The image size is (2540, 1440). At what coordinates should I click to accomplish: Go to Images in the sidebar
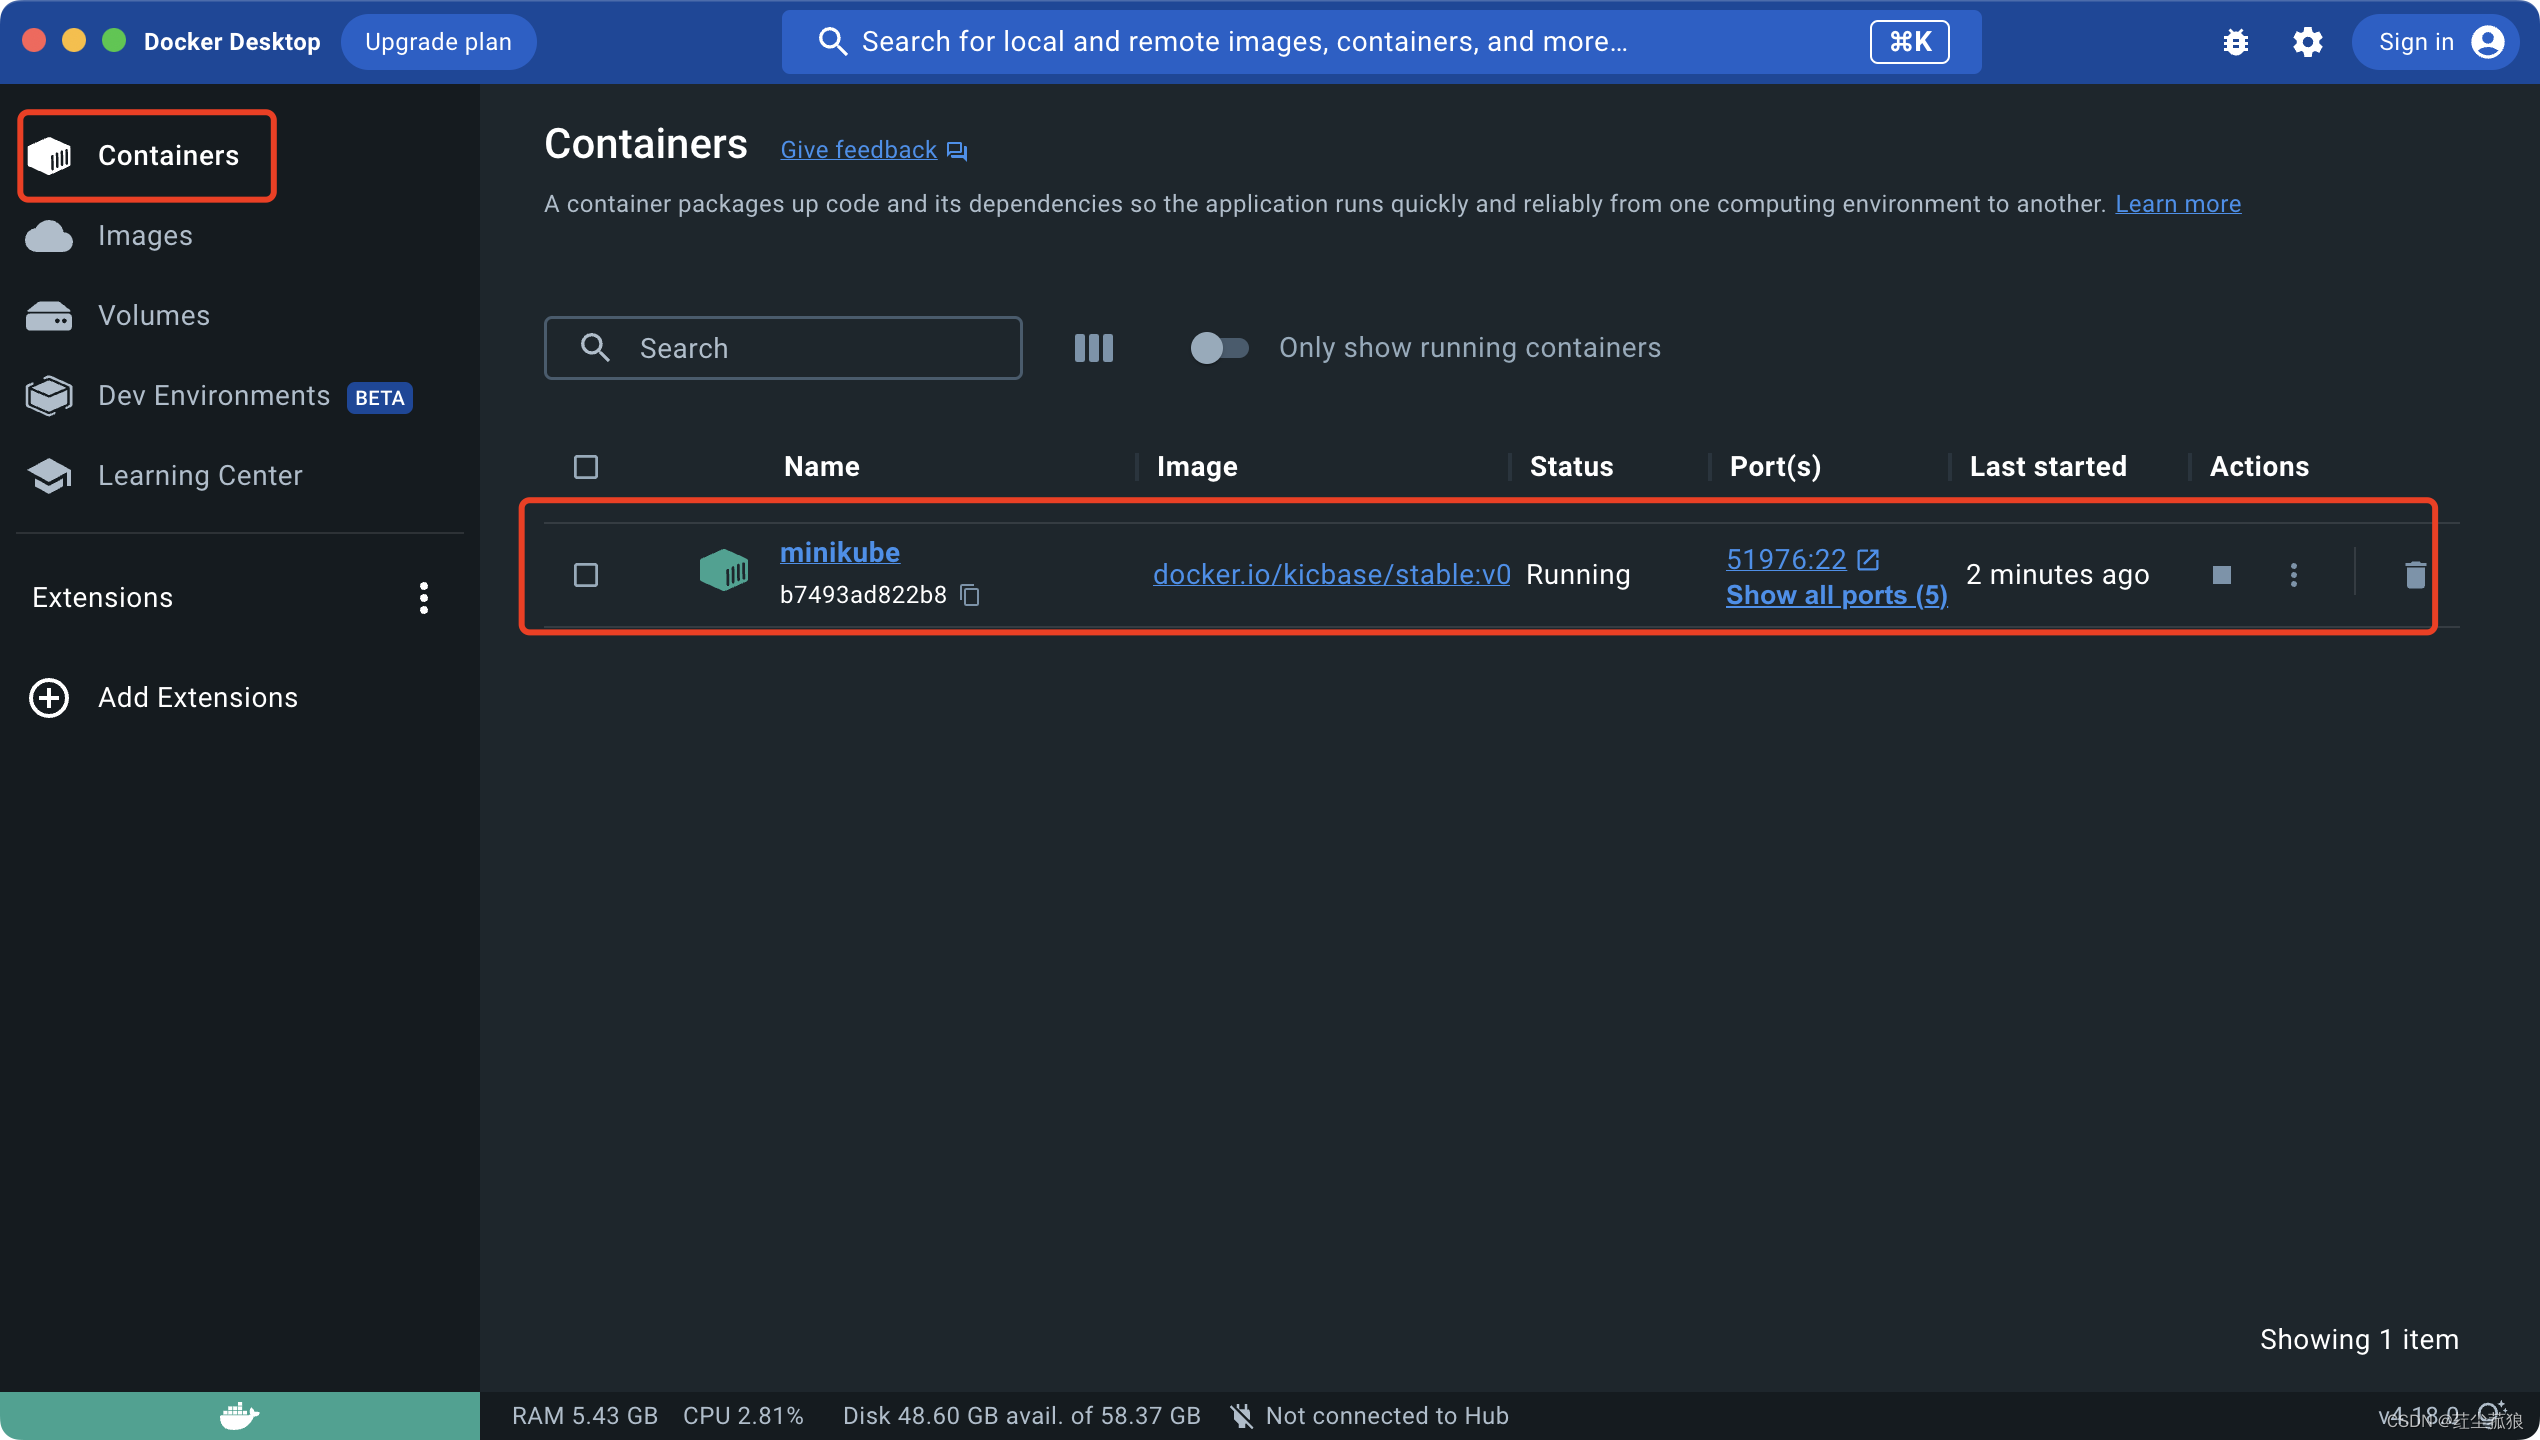(145, 236)
